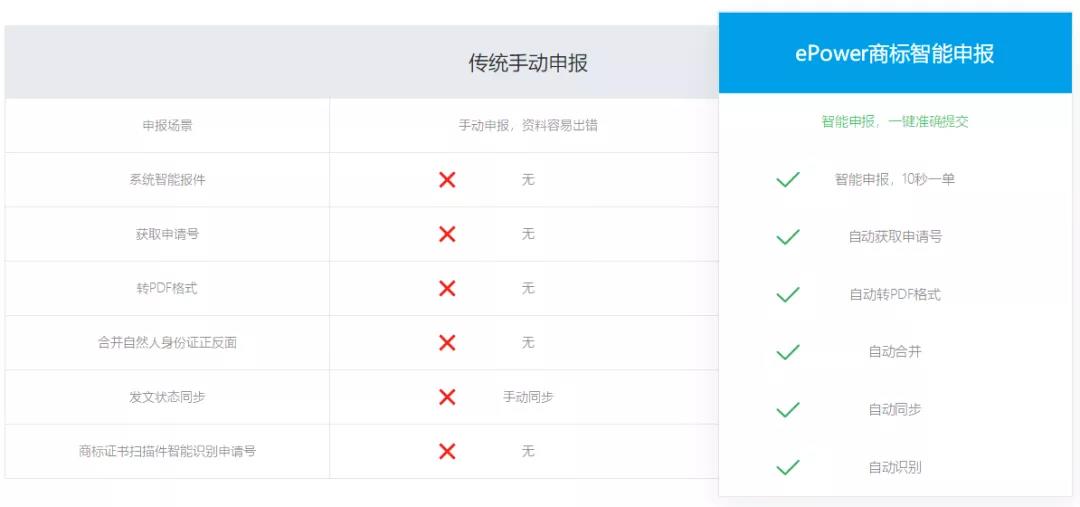Click the red X in 商标证书扫描件智能识别申请号 row
The image size is (1080, 507).
pos(447,451)
